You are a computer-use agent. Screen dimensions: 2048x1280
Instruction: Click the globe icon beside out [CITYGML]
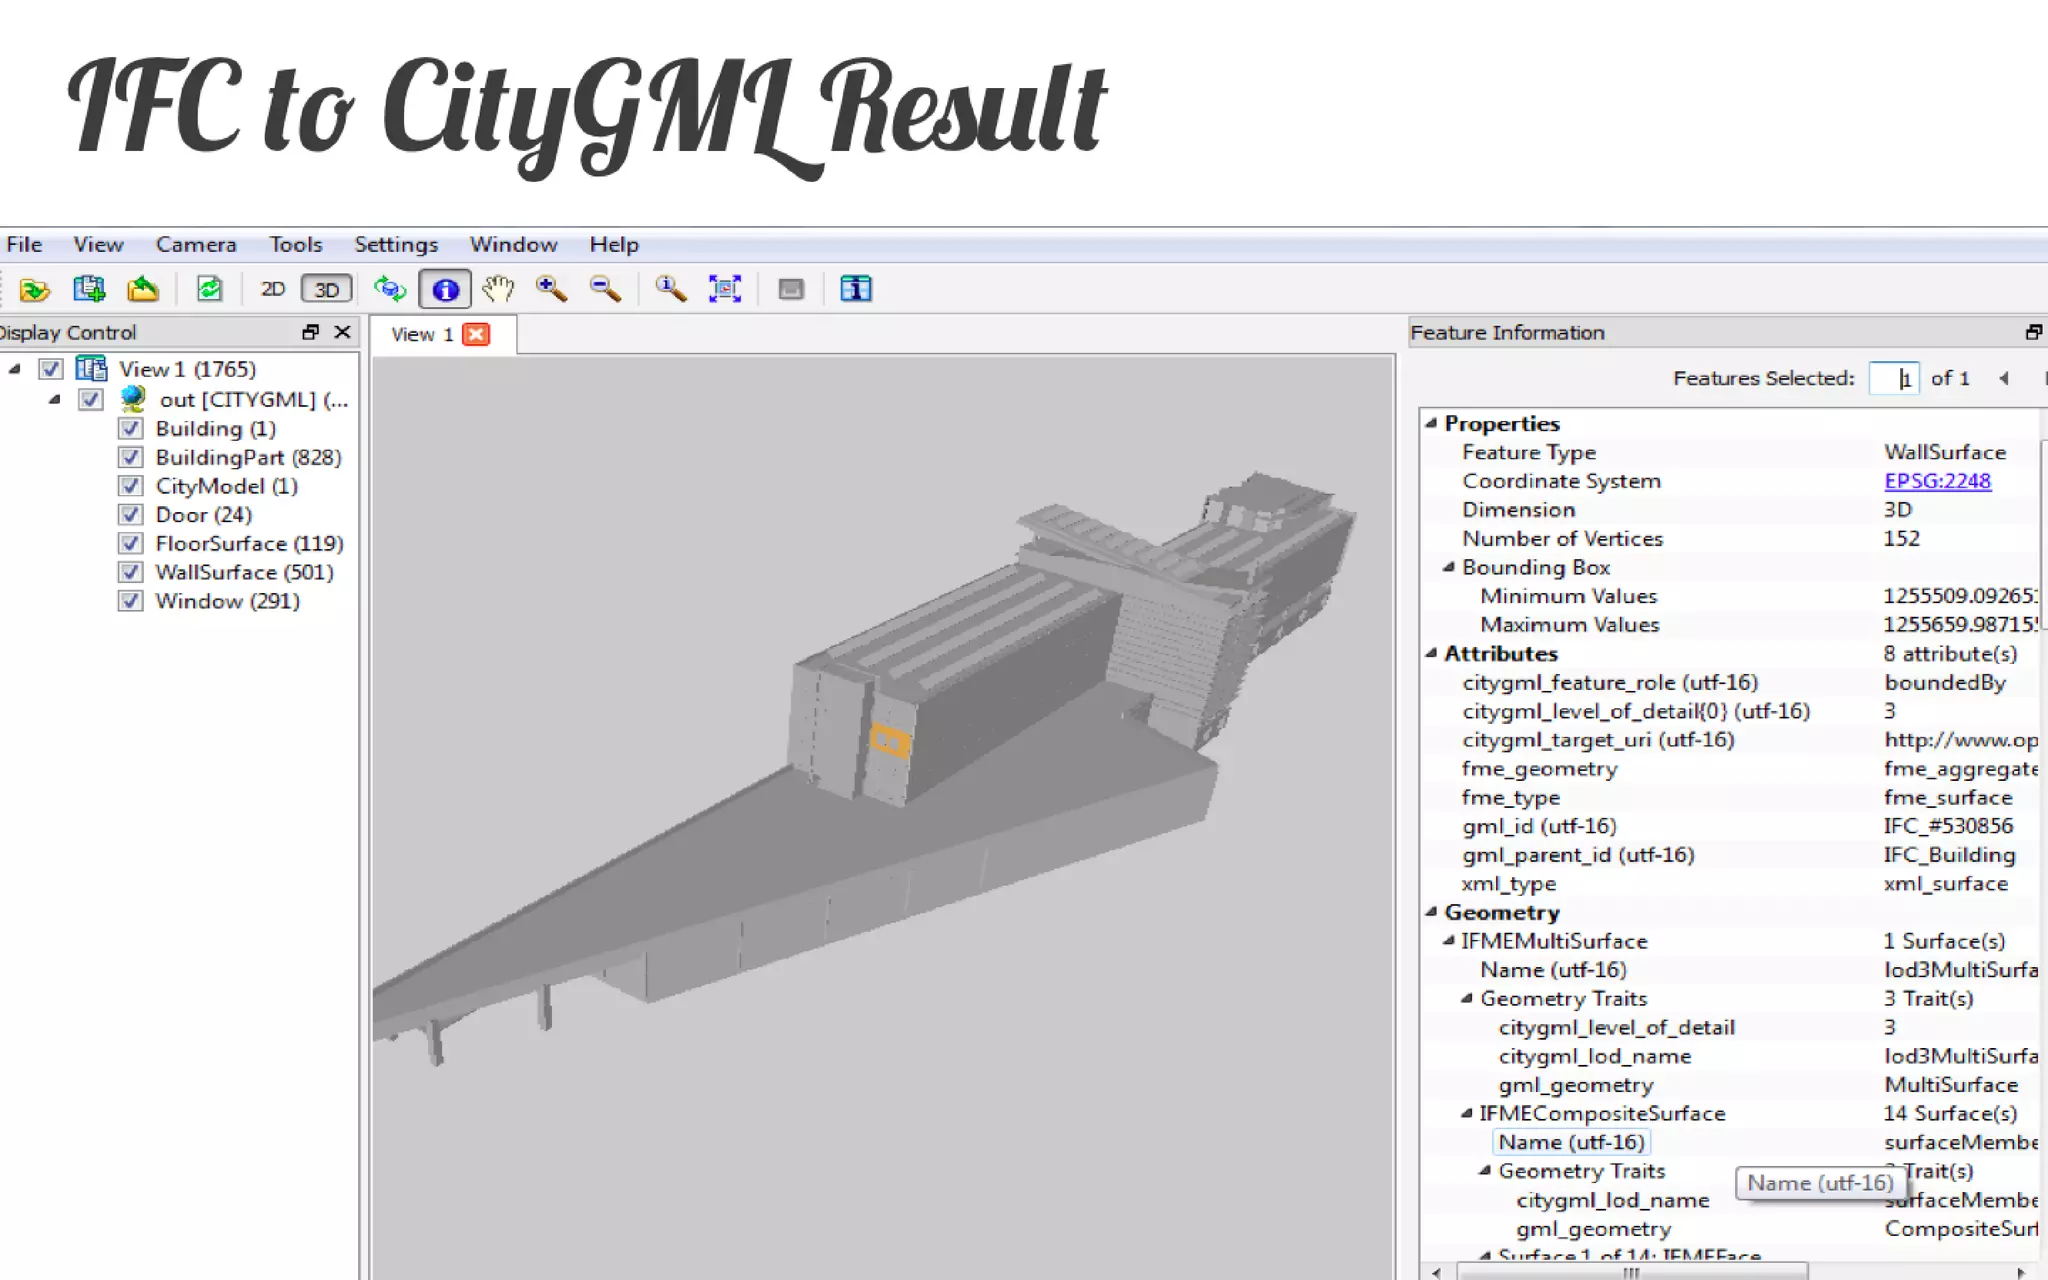coord(132,399)
